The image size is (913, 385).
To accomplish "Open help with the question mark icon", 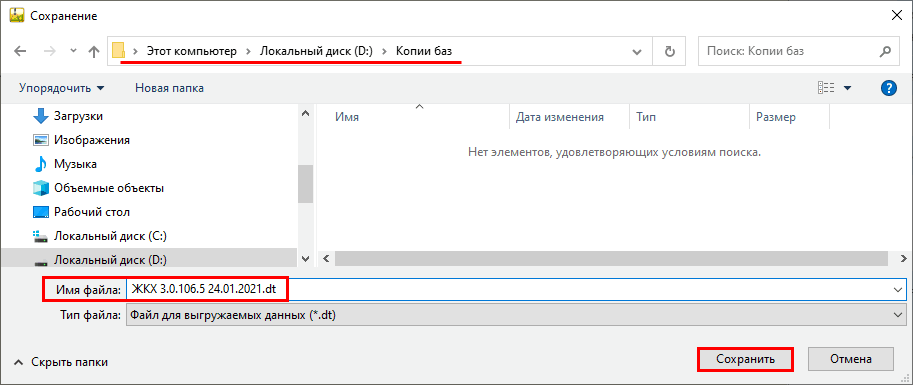I will [889, 88].
